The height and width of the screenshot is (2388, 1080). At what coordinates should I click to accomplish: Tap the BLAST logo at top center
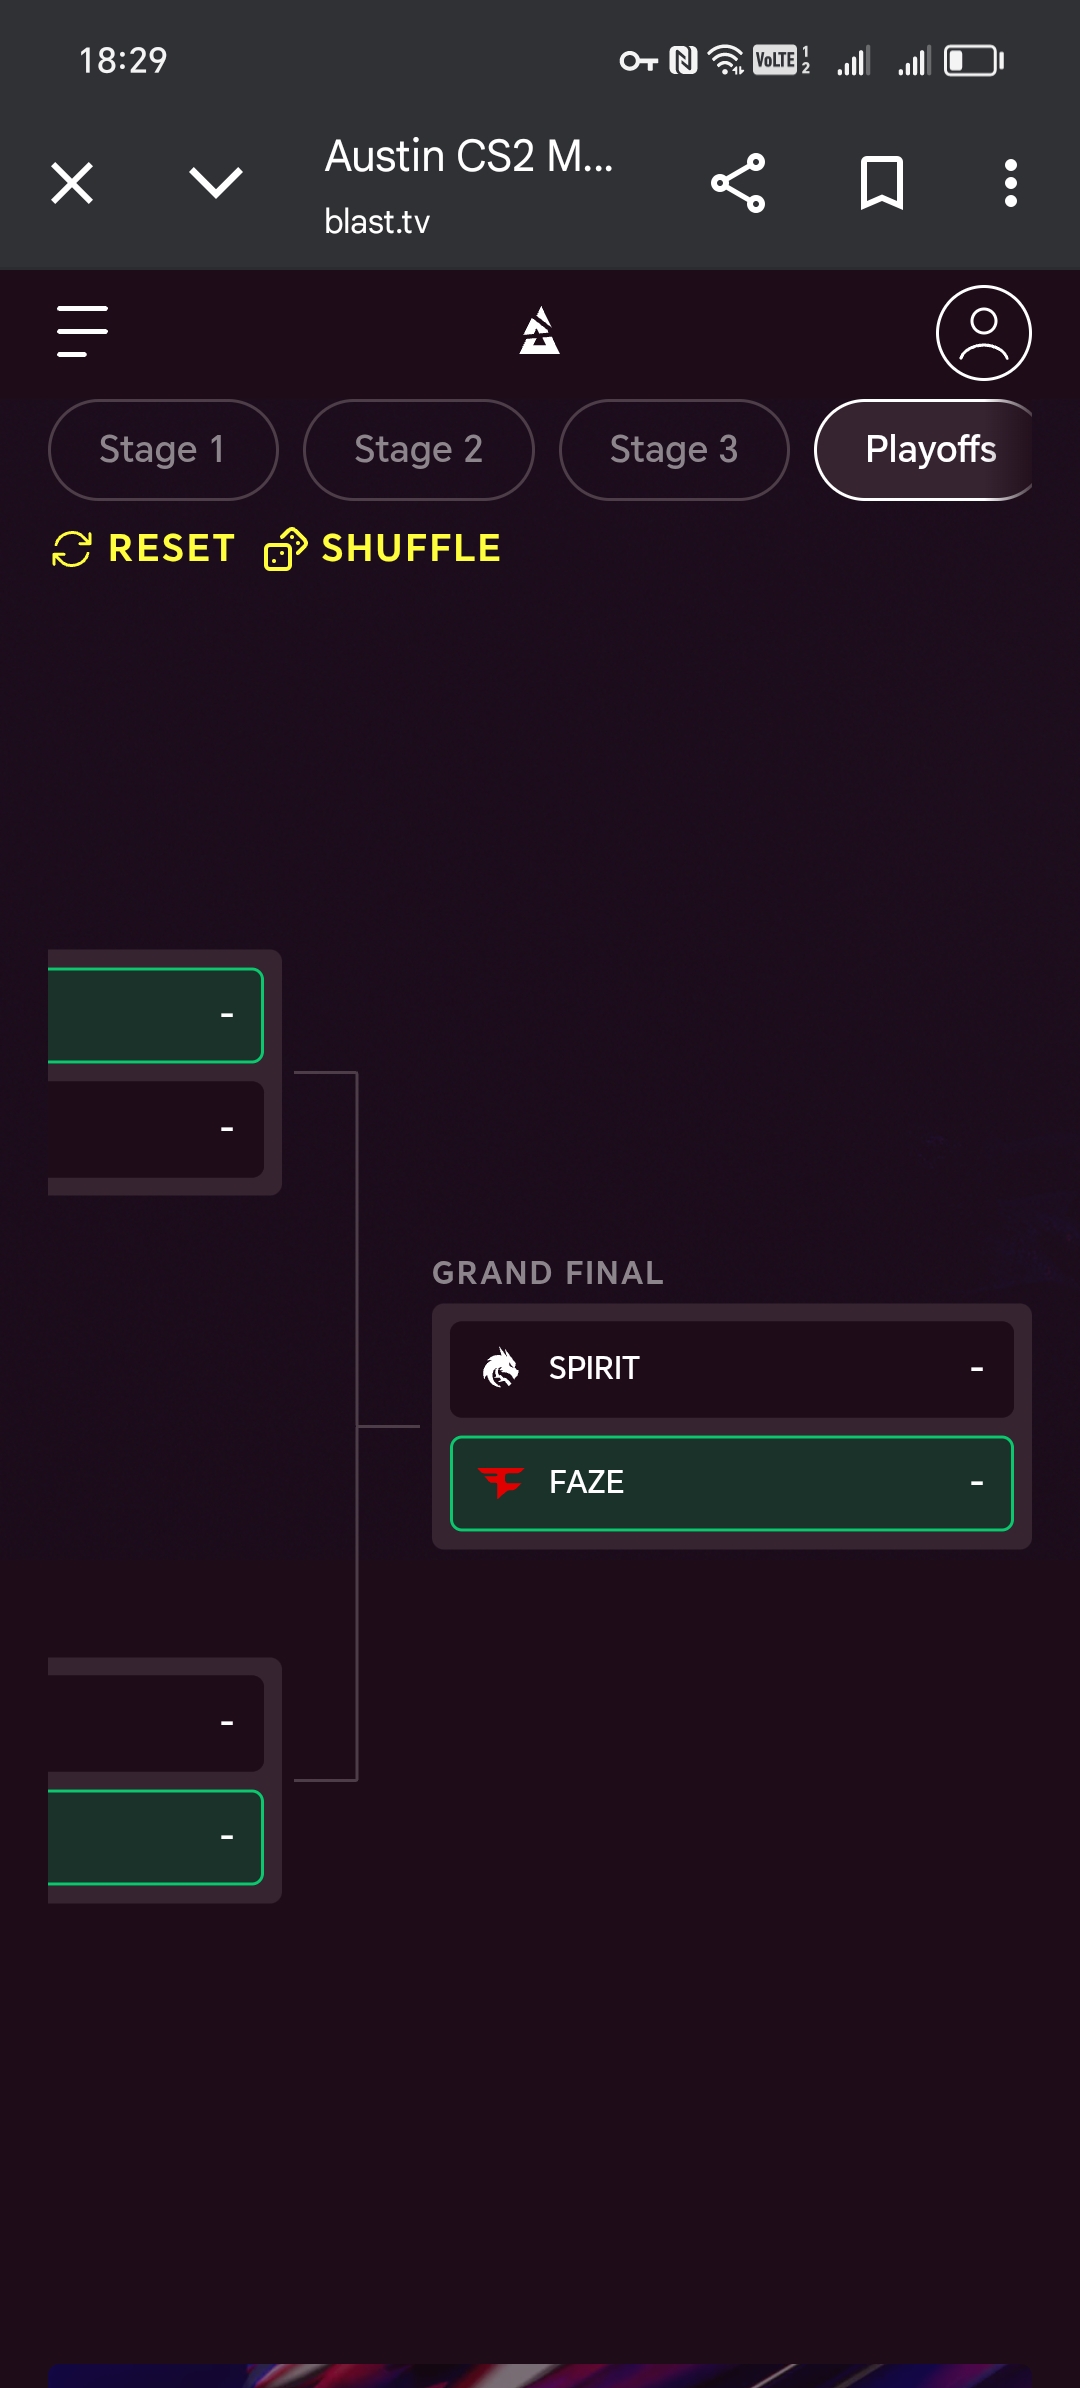pos(540,331)
